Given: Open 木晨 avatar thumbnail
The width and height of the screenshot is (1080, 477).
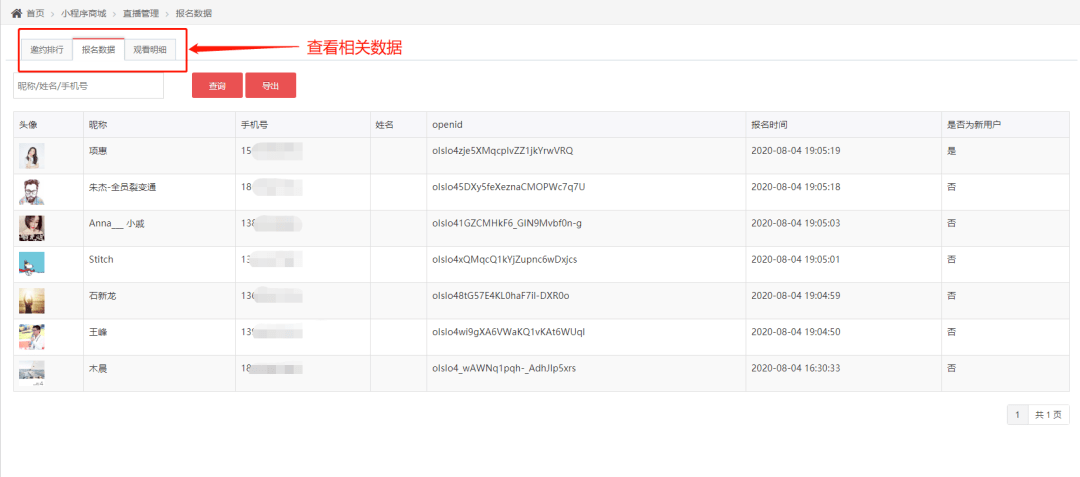Looking at the screenshot, I should point(32,373).
